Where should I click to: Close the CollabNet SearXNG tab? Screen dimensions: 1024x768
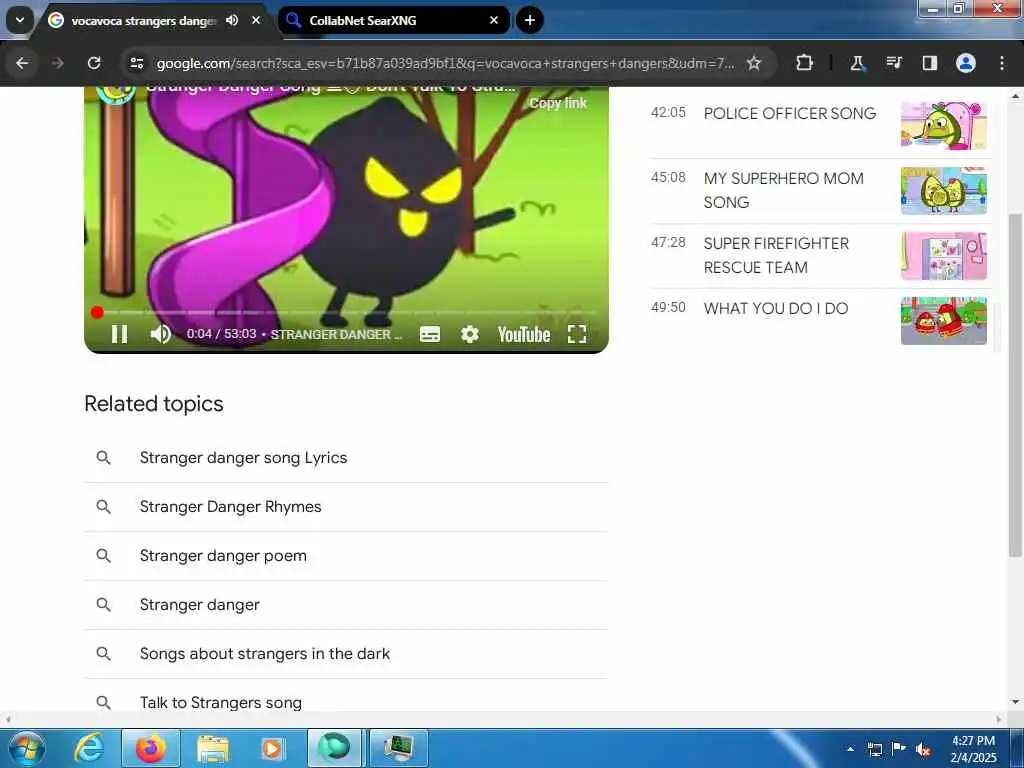pos(494,20)
